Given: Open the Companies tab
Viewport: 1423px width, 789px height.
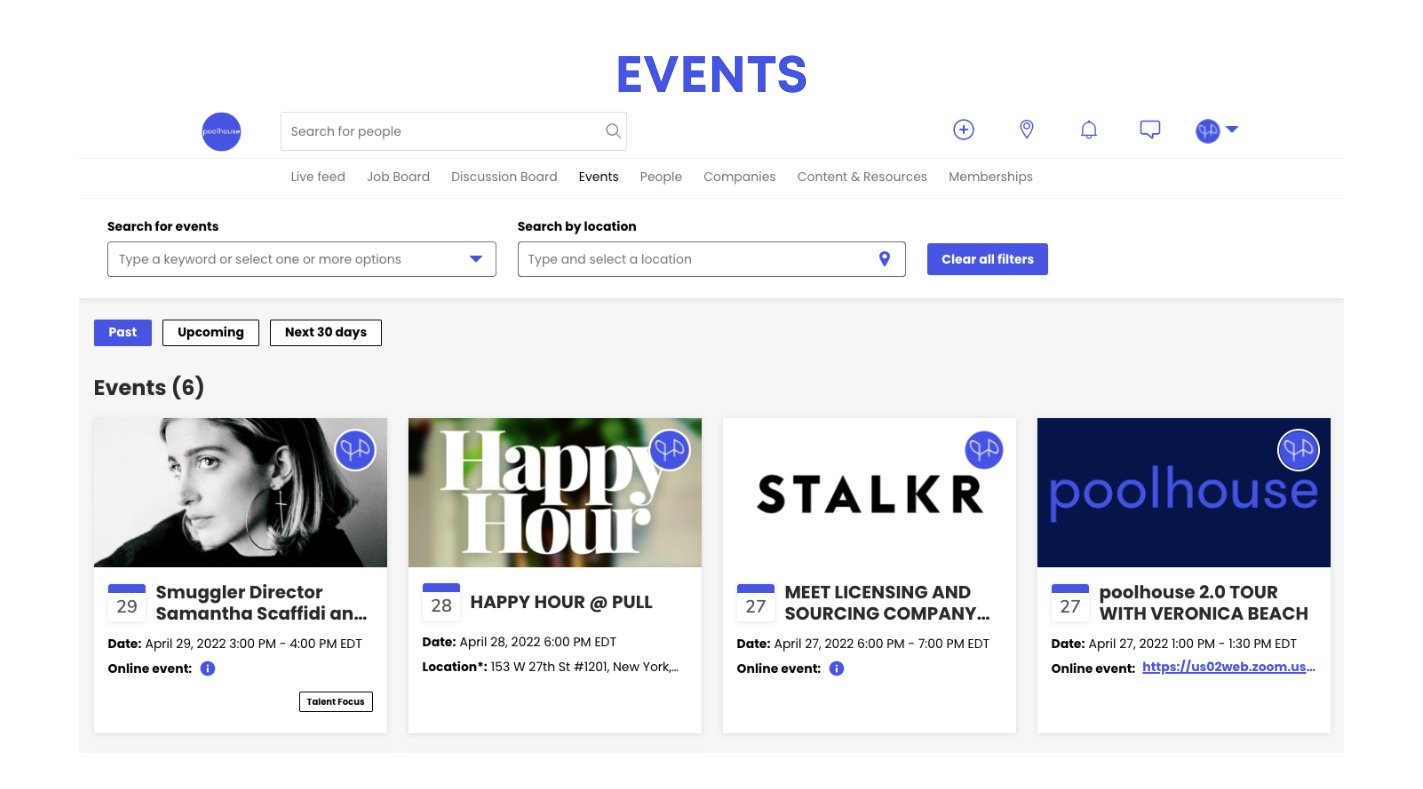Looking at the screenshot, I should coord(740,177).
